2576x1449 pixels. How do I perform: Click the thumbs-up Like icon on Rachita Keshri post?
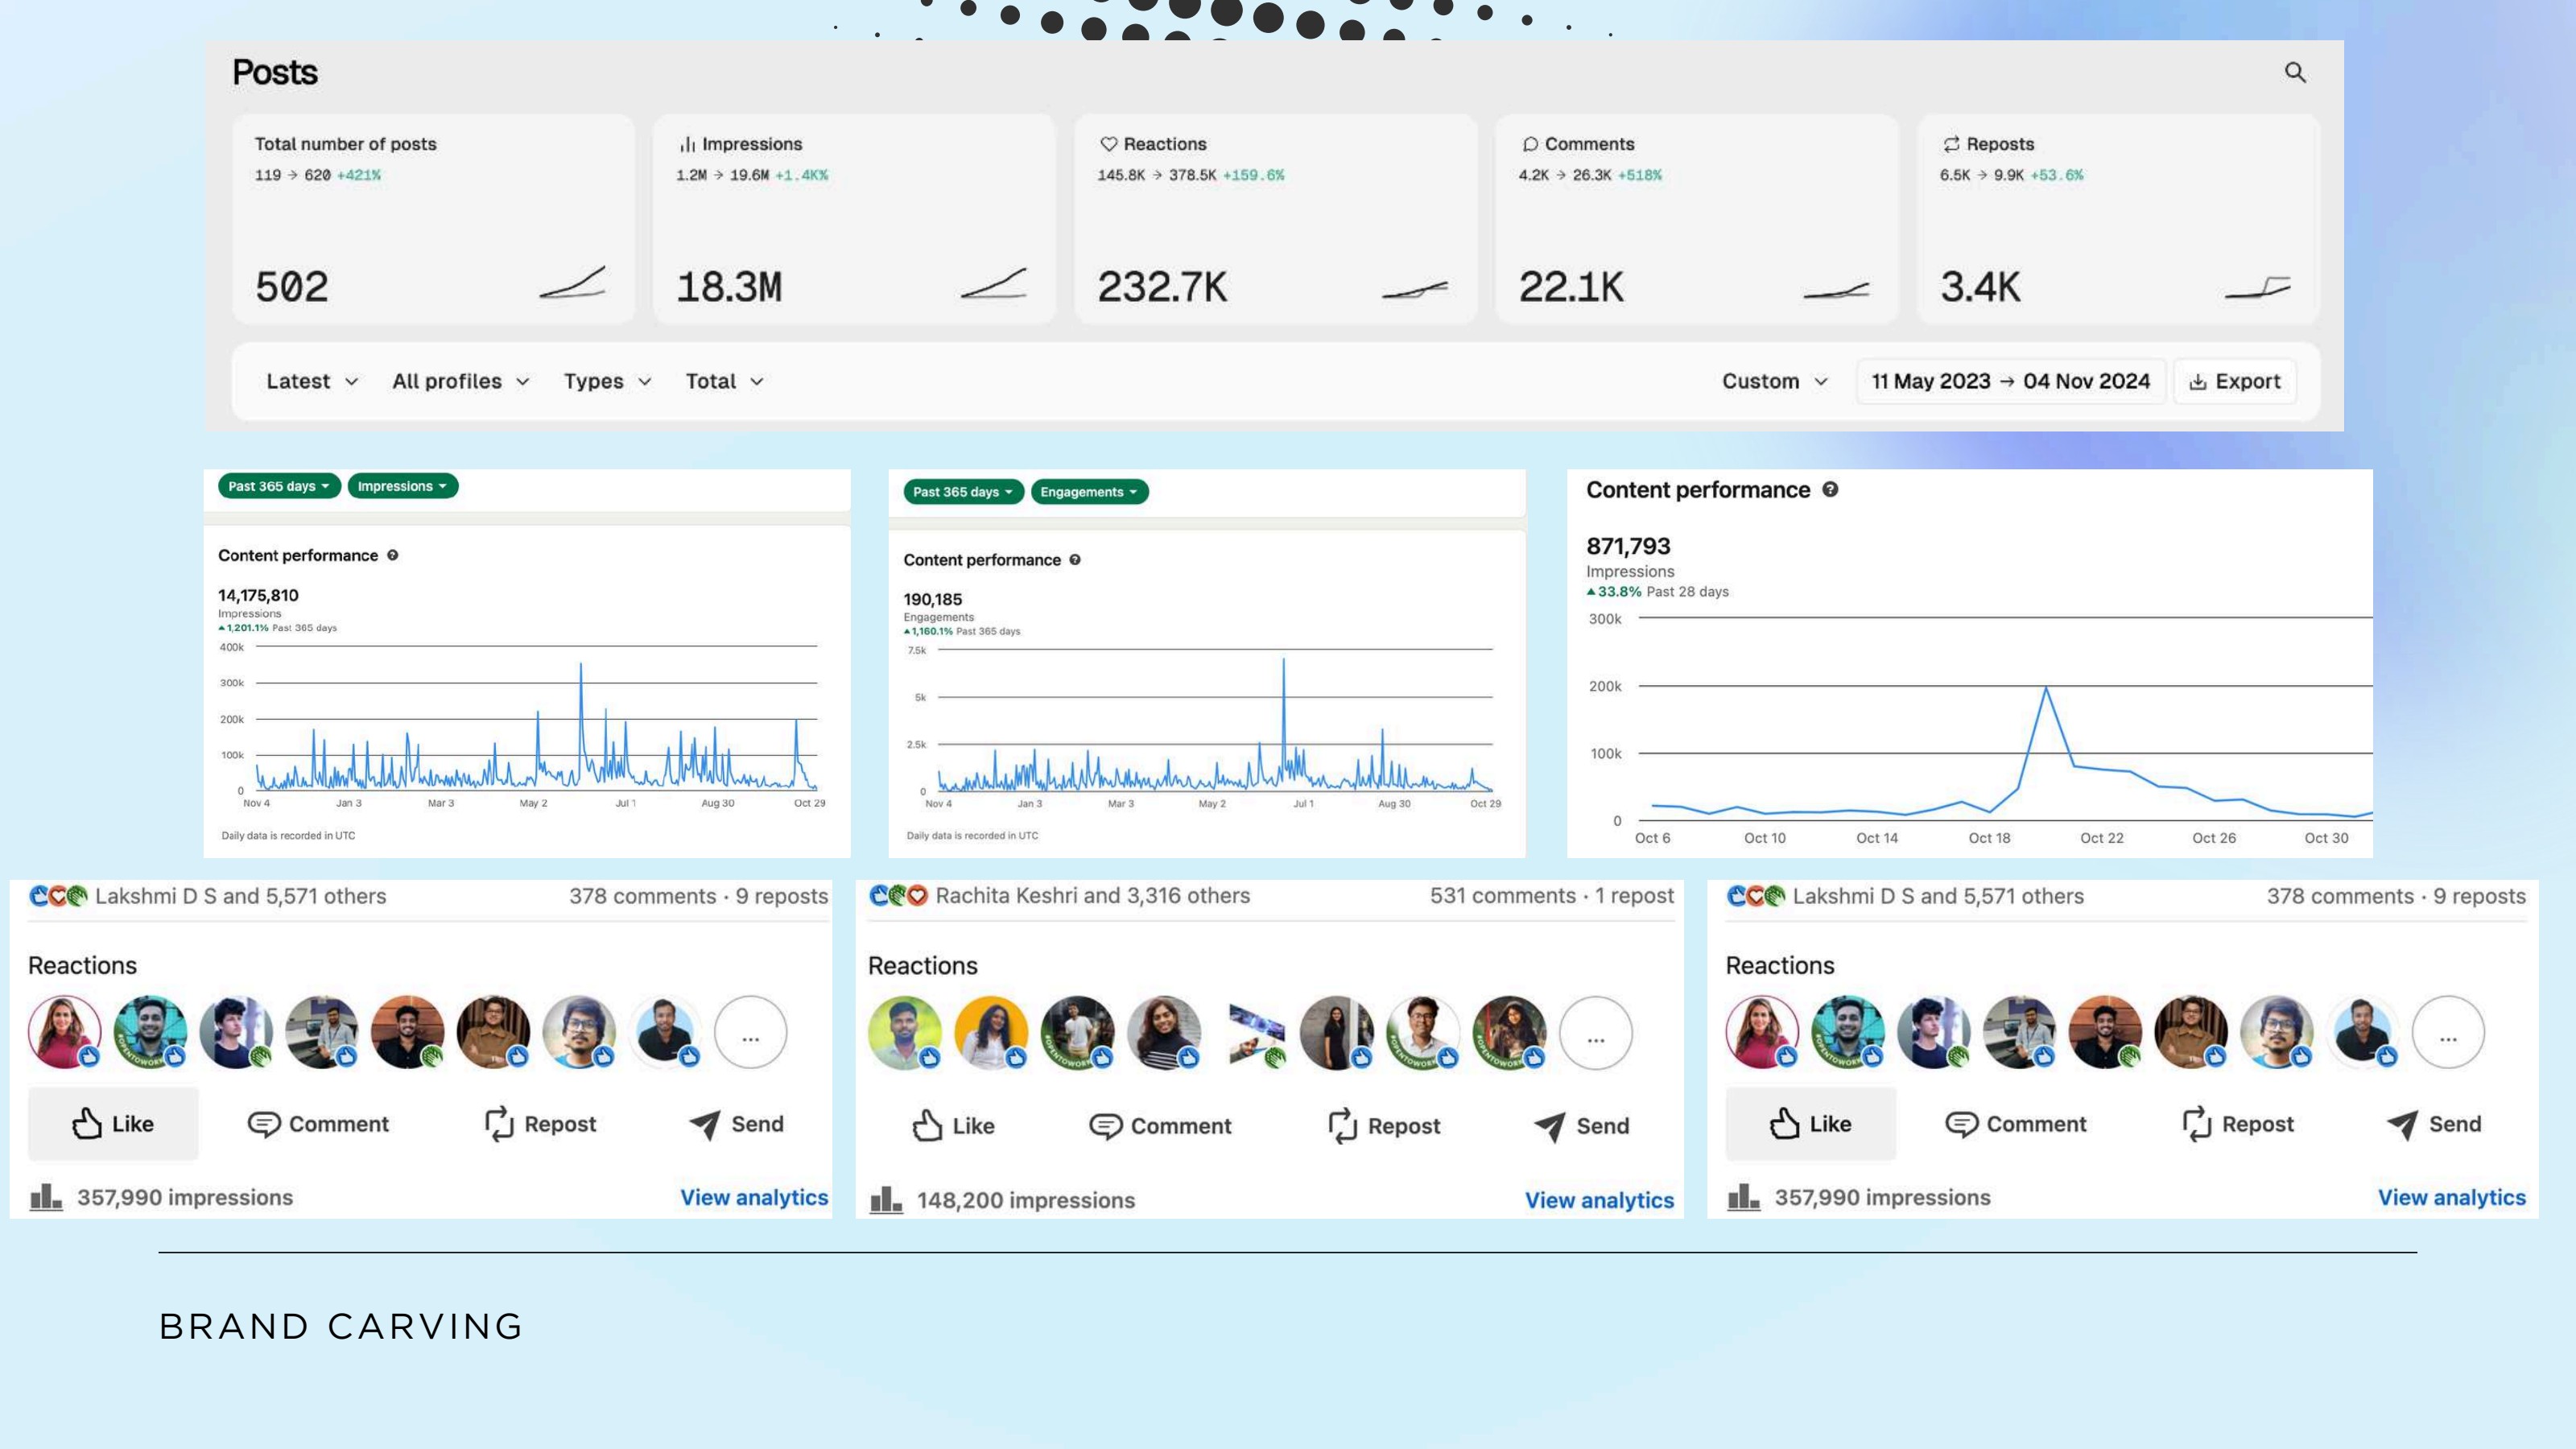pos(927,1125)
